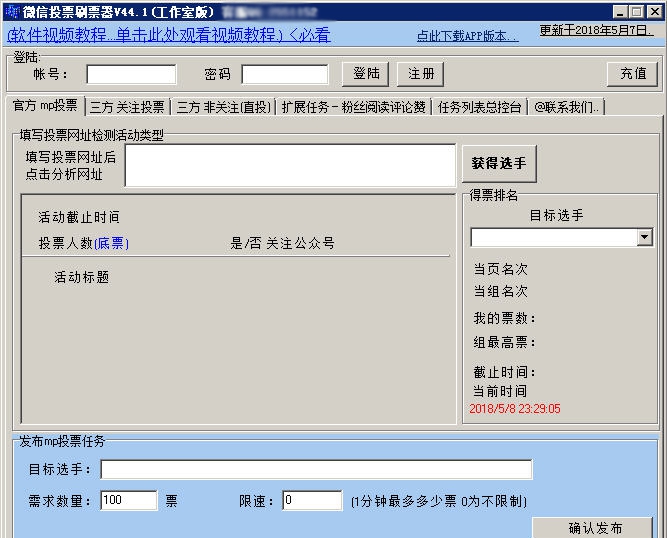
Task: Focus the 目标选手 field in 发布mp投票任务
Action: pos(316,470)
